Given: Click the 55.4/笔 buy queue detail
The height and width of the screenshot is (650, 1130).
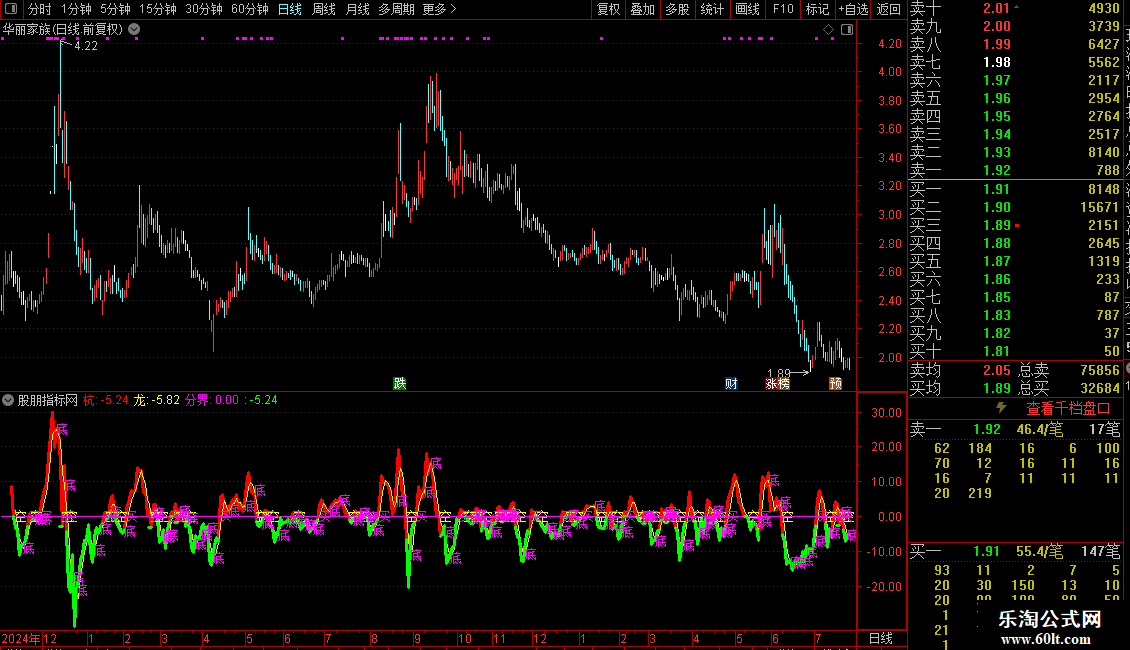Looking at the screenshot, I should [1040, 552].
